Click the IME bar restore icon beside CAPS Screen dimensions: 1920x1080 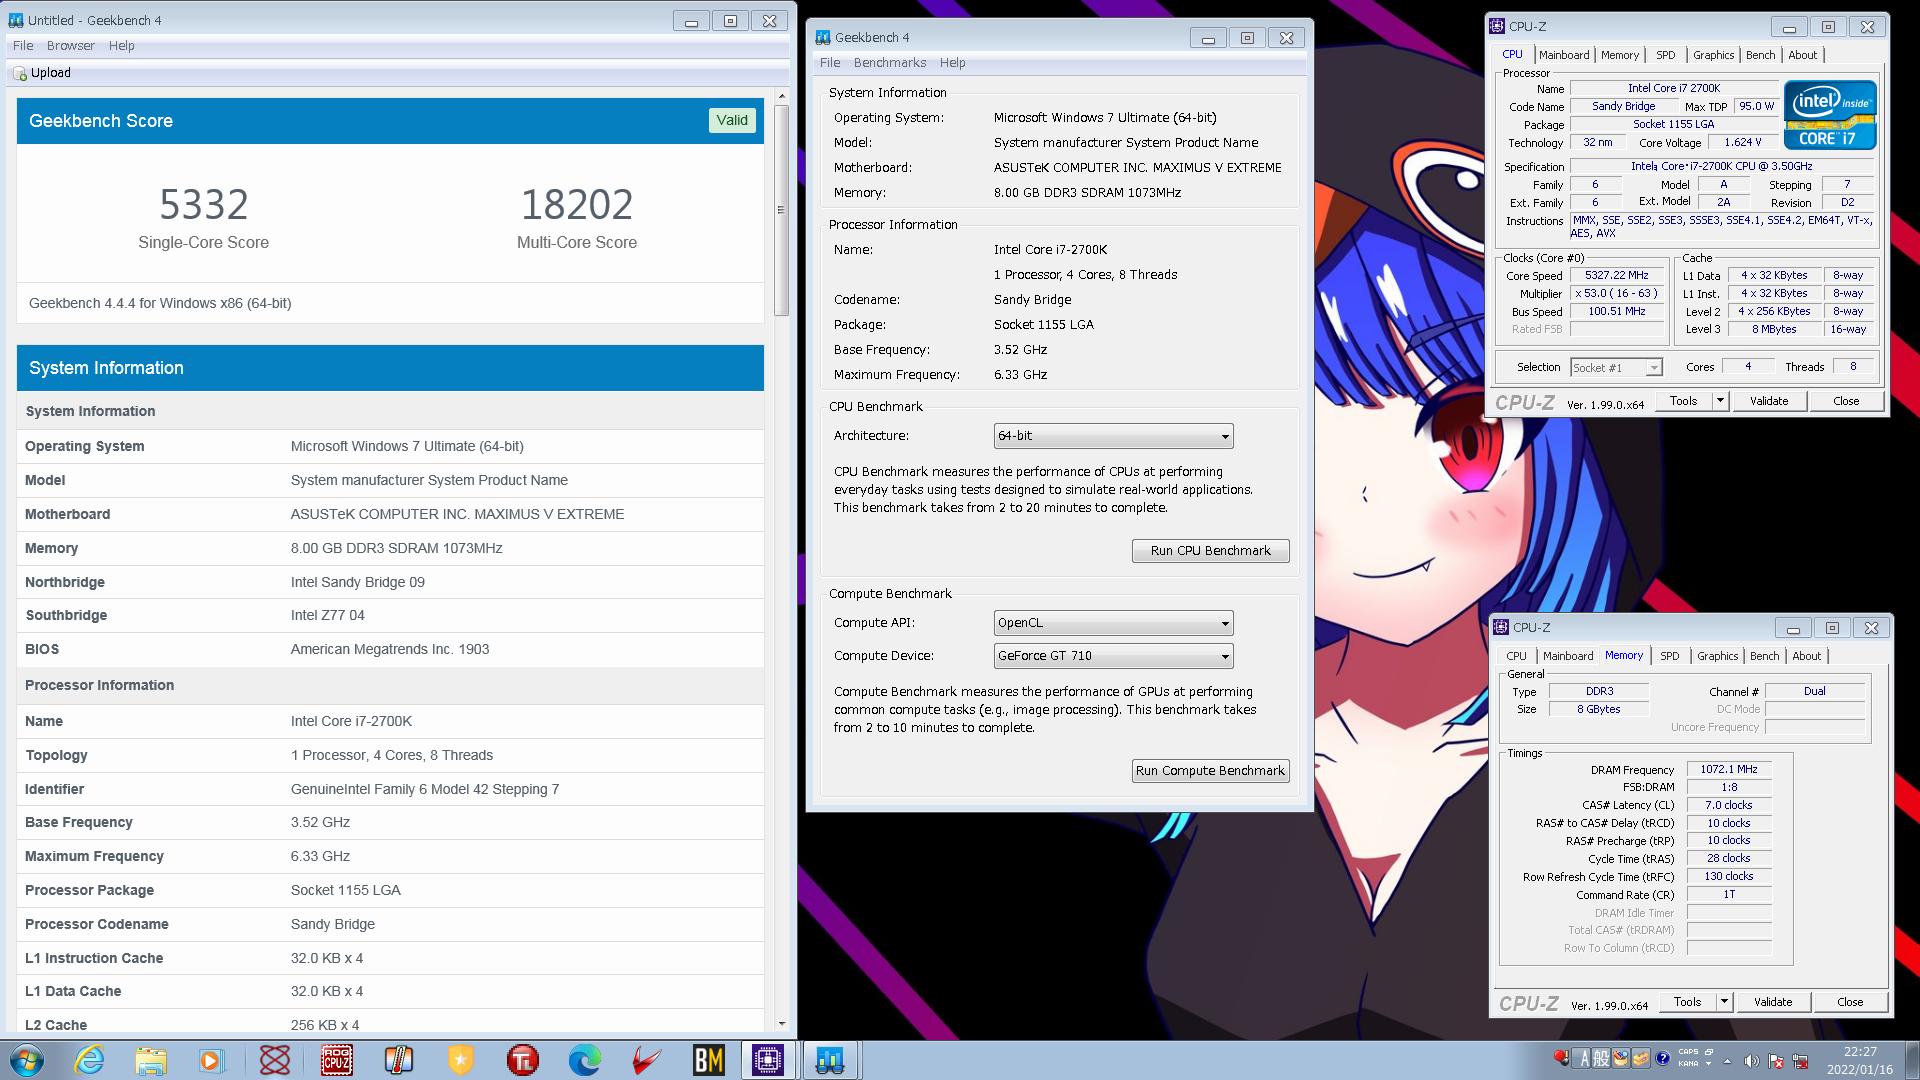[1709, 1052]
